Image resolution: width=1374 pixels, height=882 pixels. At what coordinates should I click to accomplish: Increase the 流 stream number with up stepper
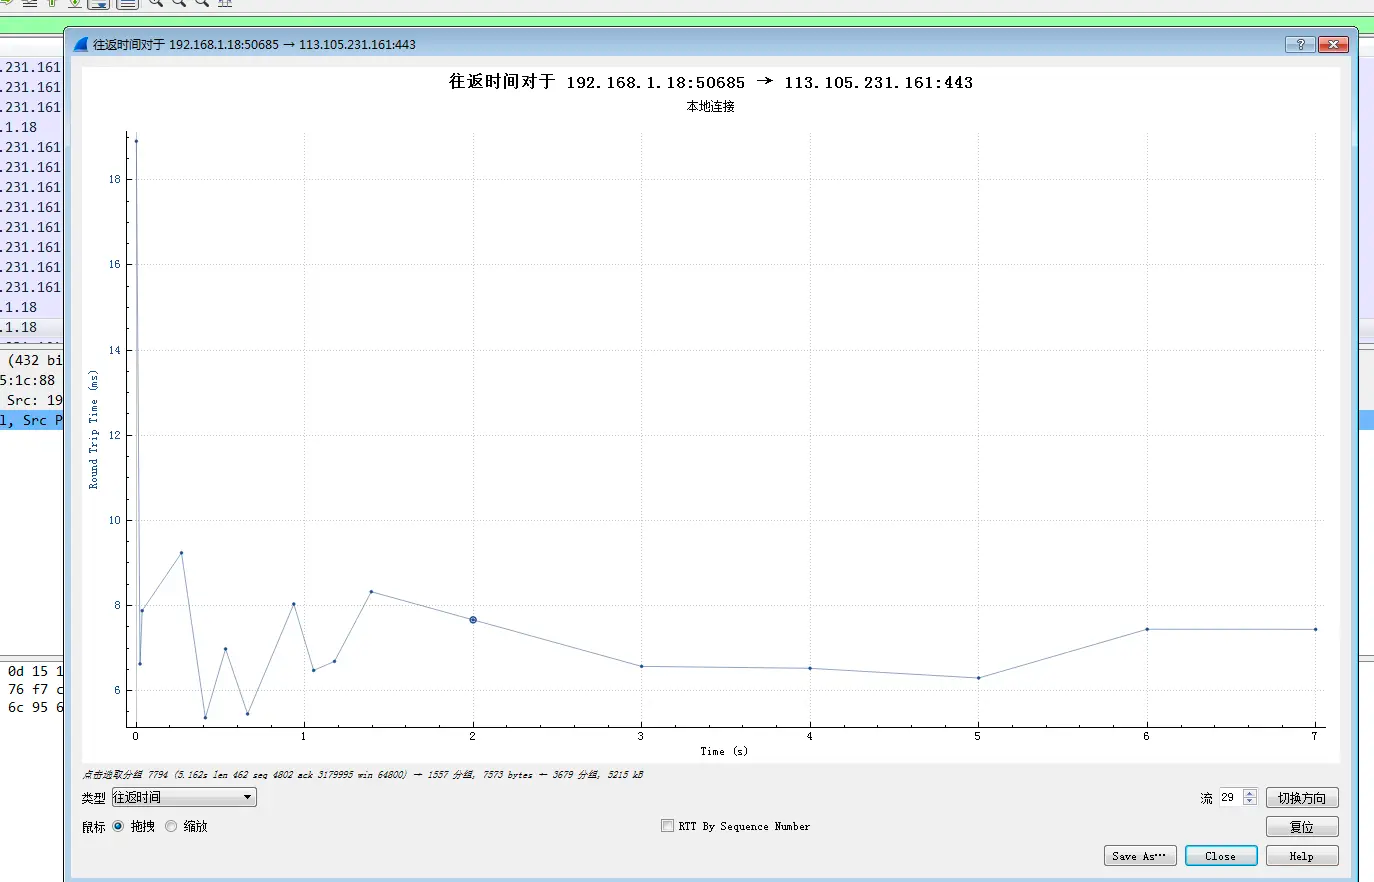(x=1249, y=793)
